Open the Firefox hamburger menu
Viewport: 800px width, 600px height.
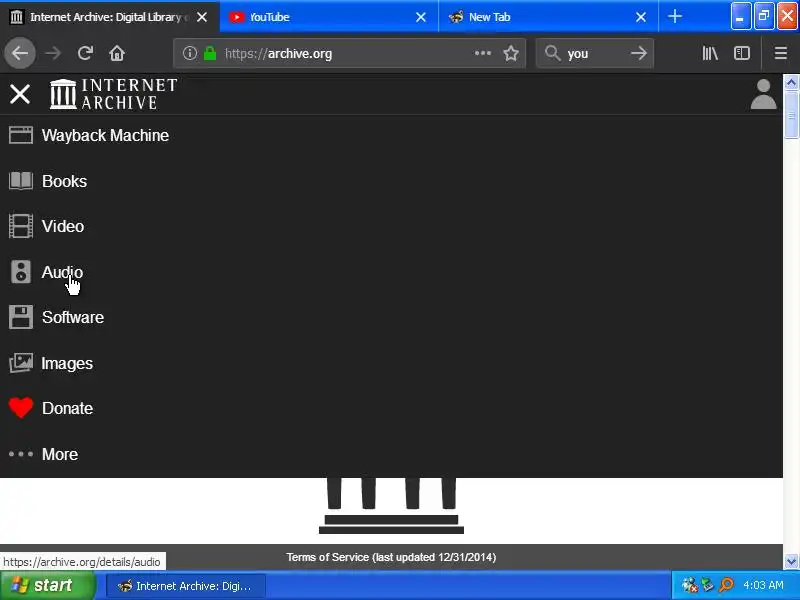click(x=781, y=53)
